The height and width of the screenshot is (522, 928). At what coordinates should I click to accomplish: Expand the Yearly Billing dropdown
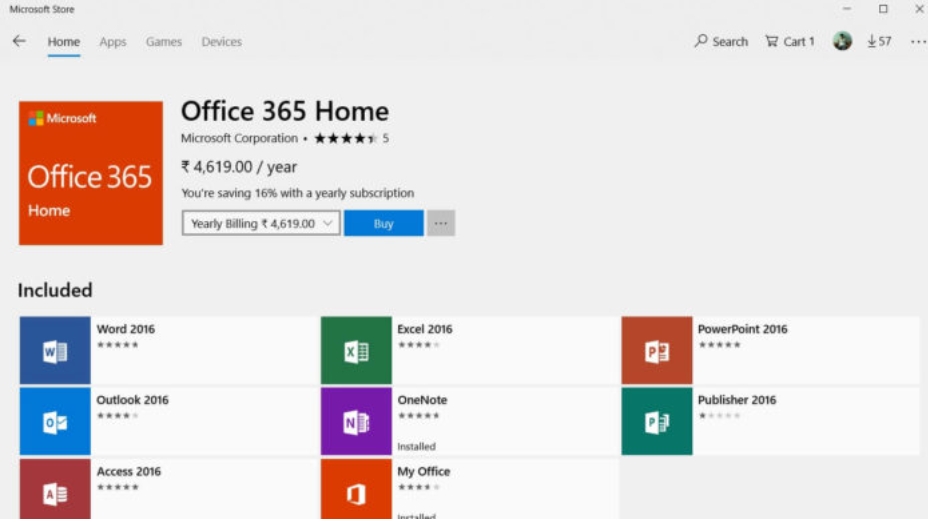261,224
